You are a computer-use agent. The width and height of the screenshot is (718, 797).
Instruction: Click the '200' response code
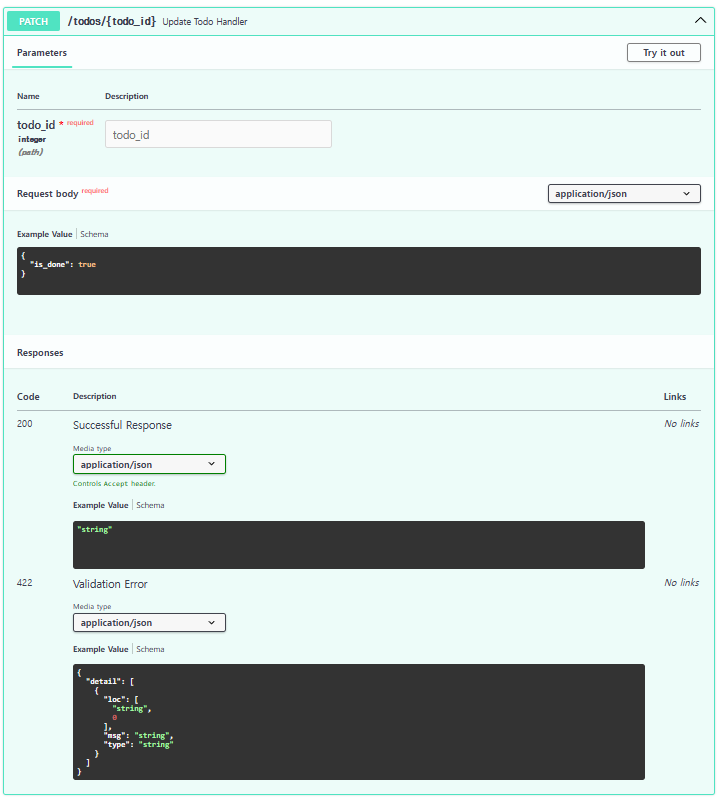24,424
